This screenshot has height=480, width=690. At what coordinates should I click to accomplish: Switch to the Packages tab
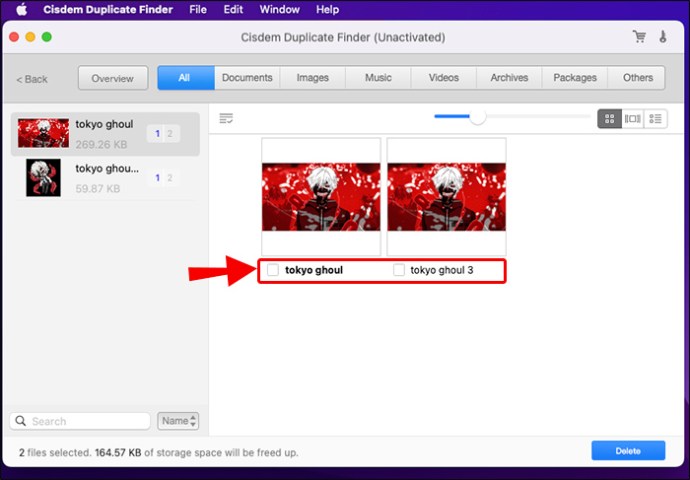coord(575,78)
